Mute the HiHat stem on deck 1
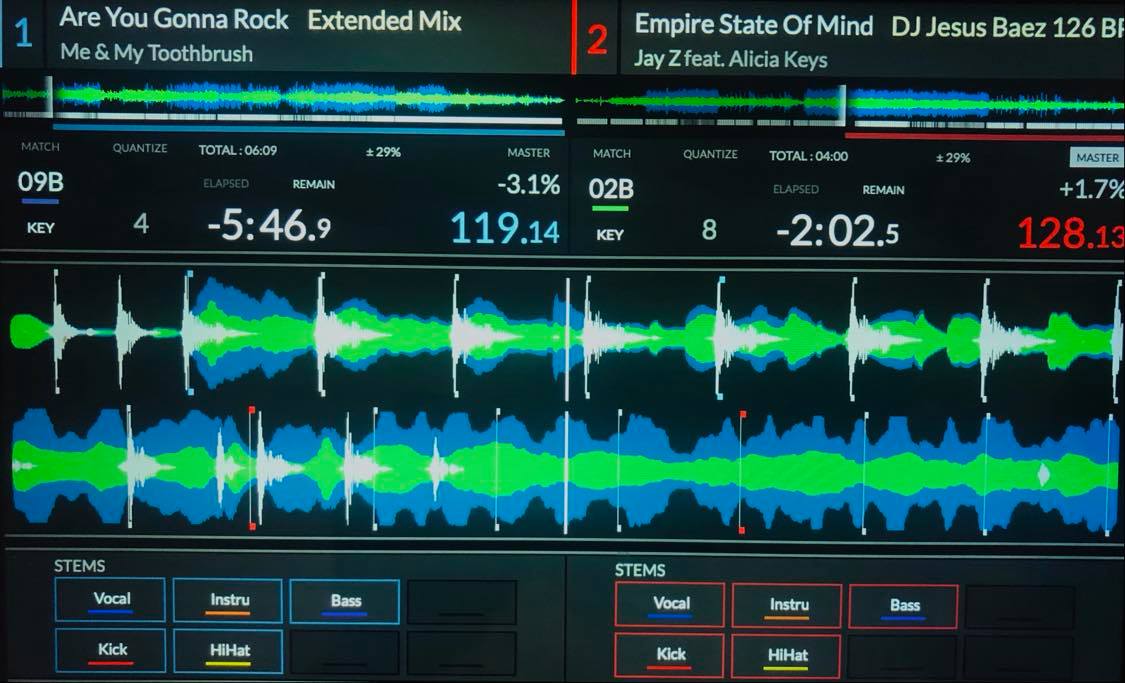The image size is (1125, 683). (x=228, y=651)
